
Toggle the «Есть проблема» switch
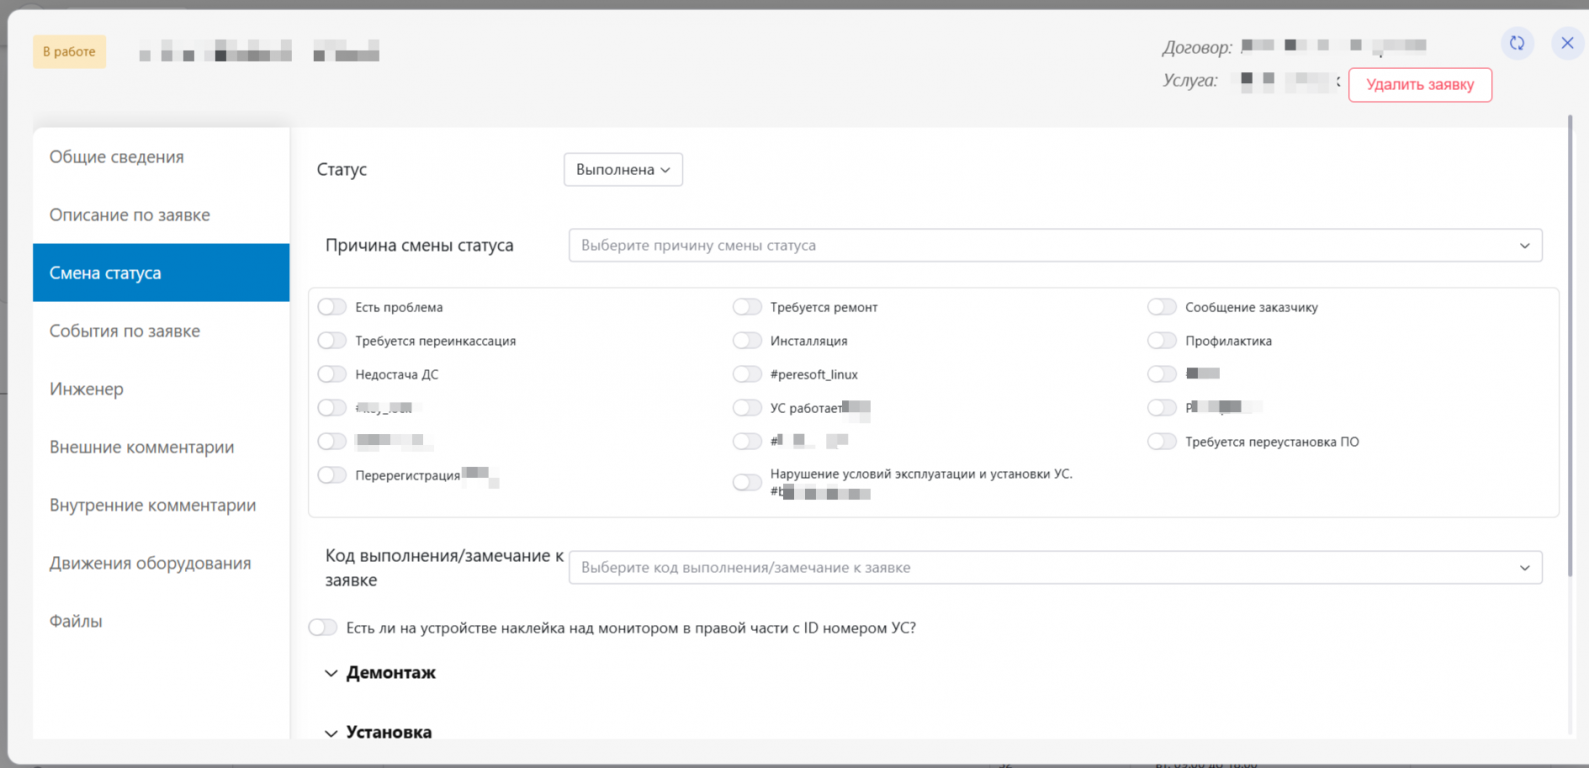332,307
